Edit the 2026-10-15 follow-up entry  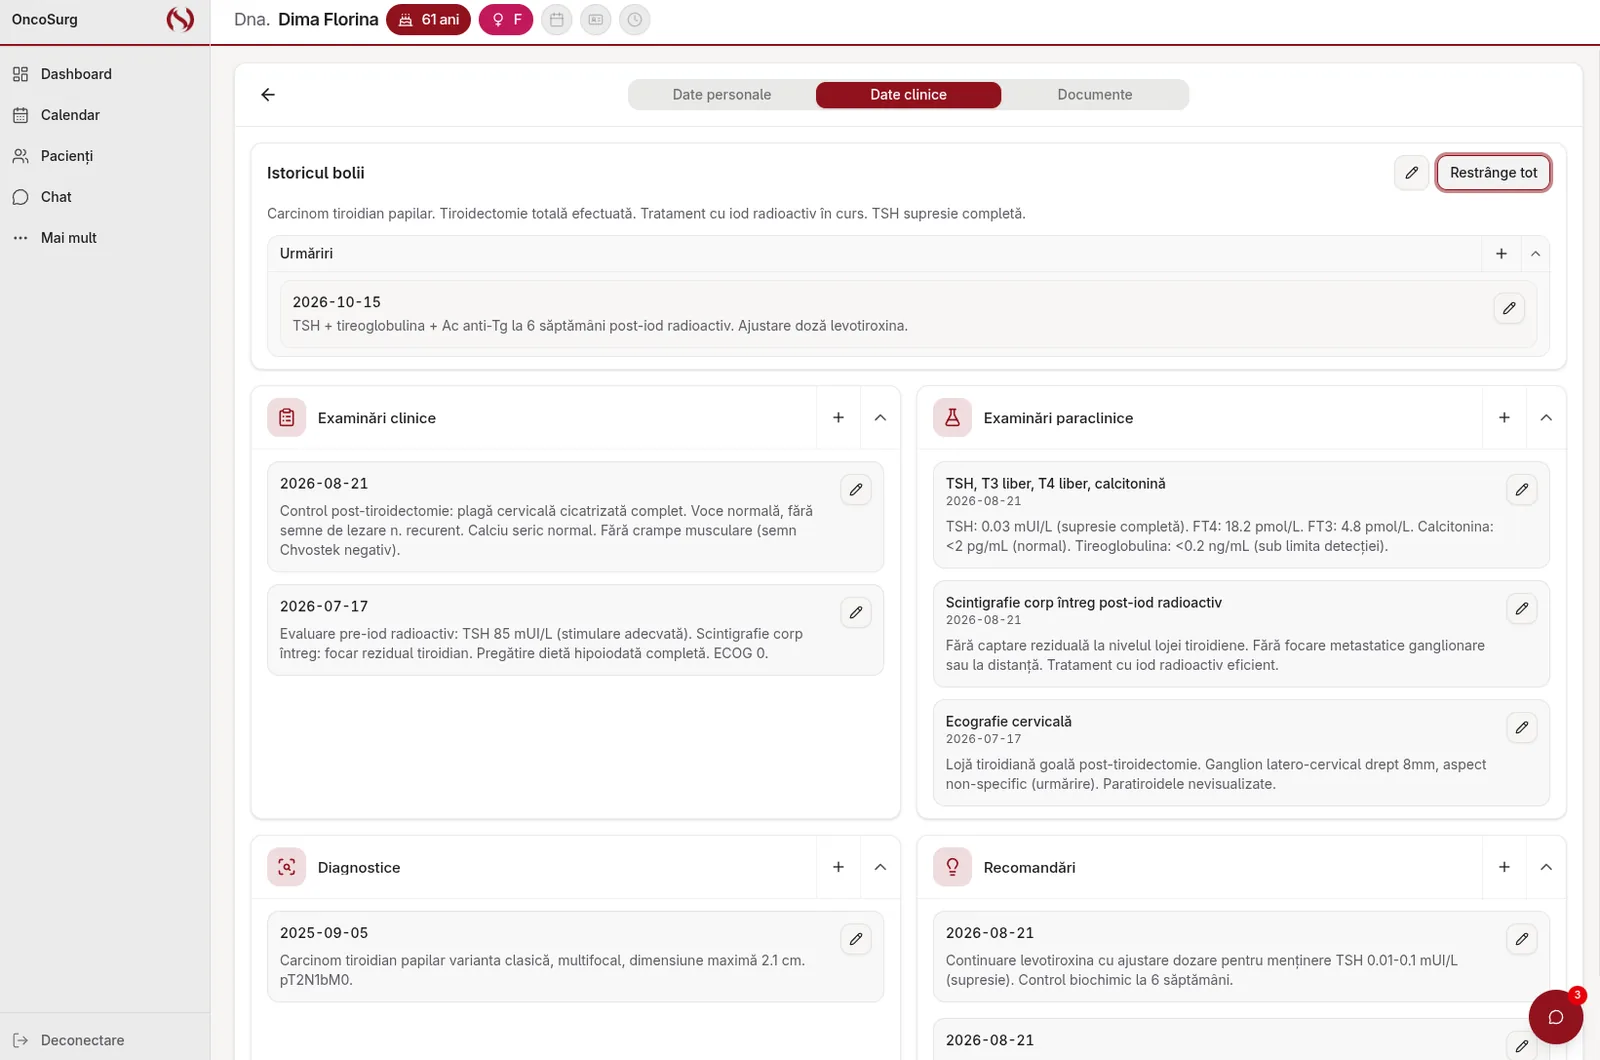(1509, 308)
